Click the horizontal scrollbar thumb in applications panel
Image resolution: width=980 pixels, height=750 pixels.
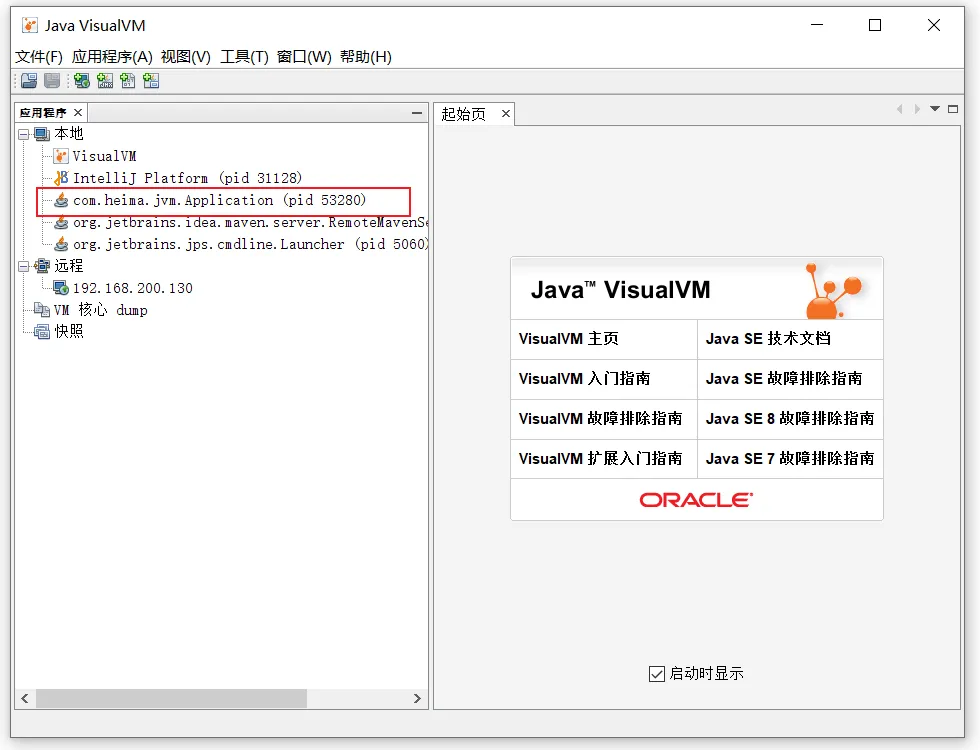[x=171, y=698]
